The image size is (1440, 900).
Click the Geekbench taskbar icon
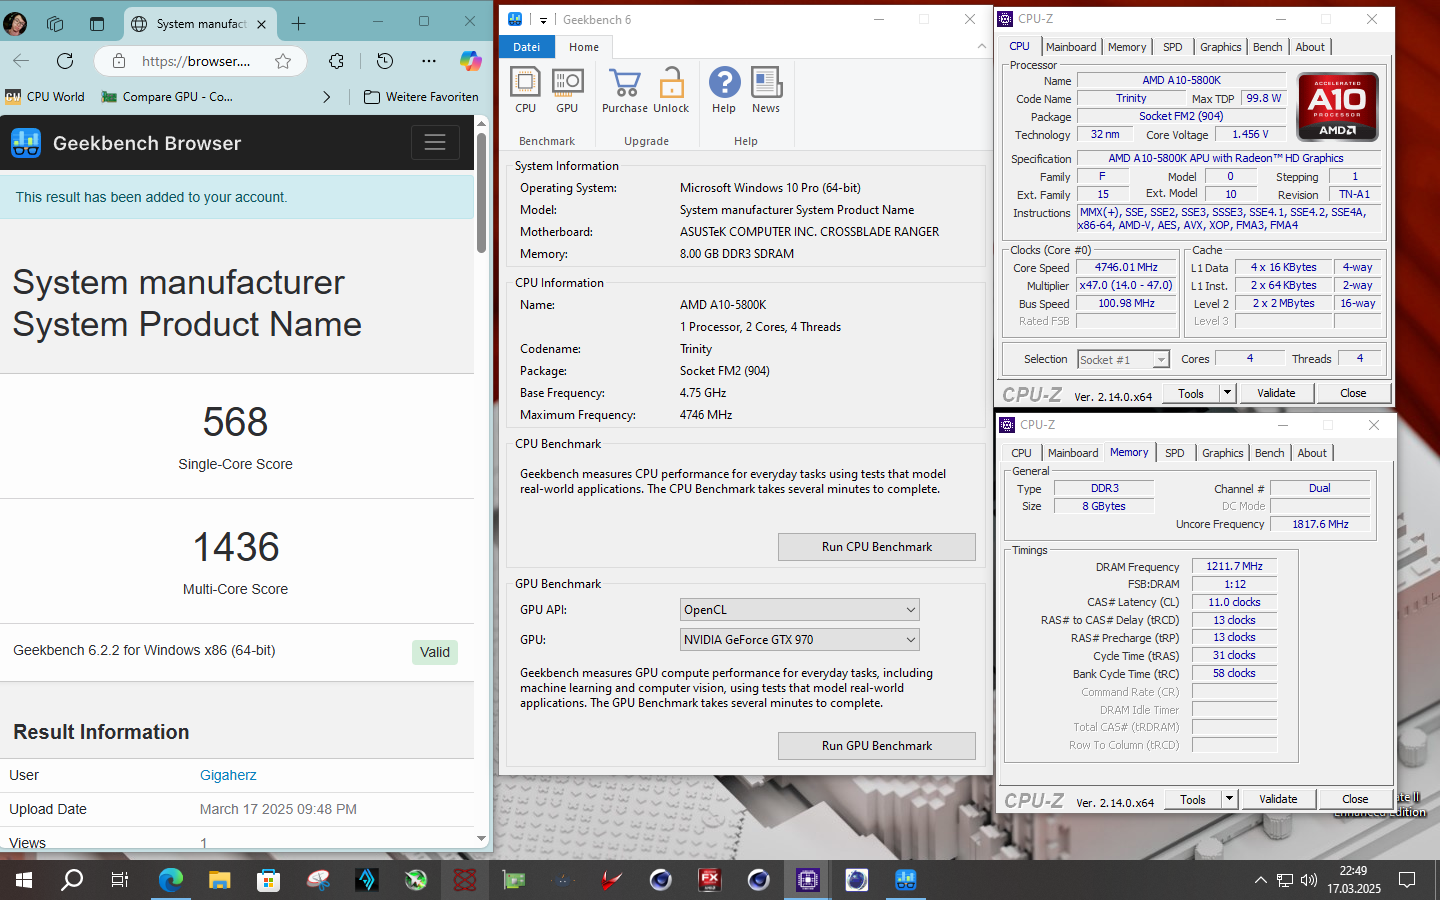906,880
